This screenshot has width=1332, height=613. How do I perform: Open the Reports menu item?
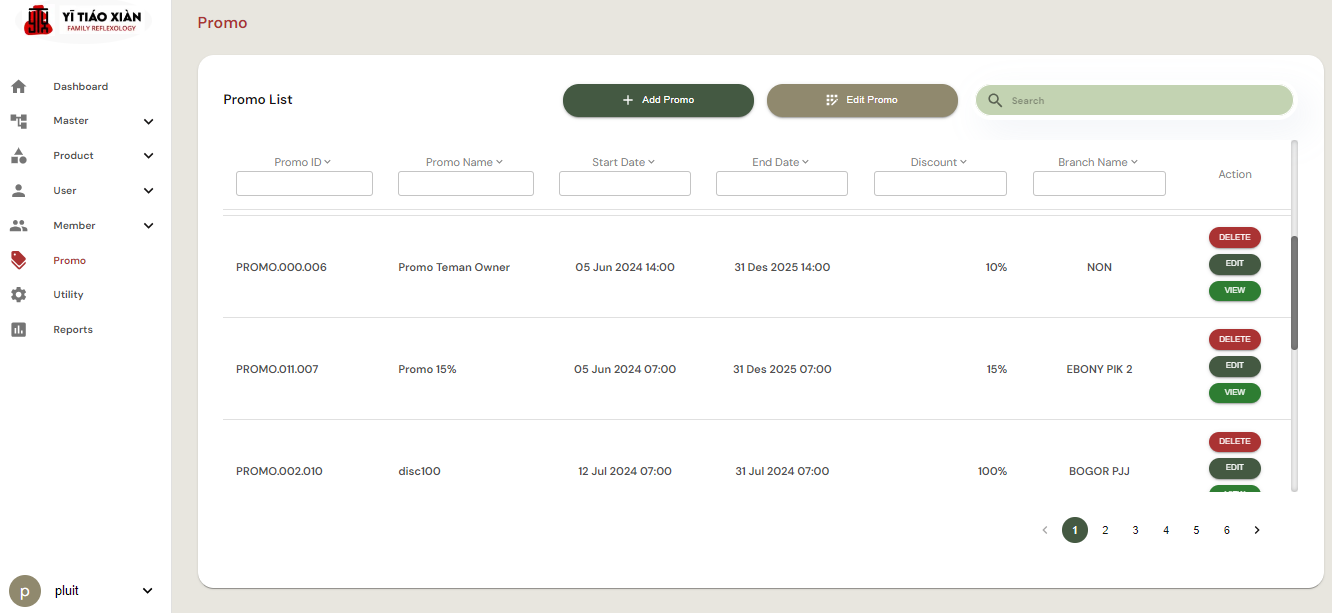click(73, 330)
